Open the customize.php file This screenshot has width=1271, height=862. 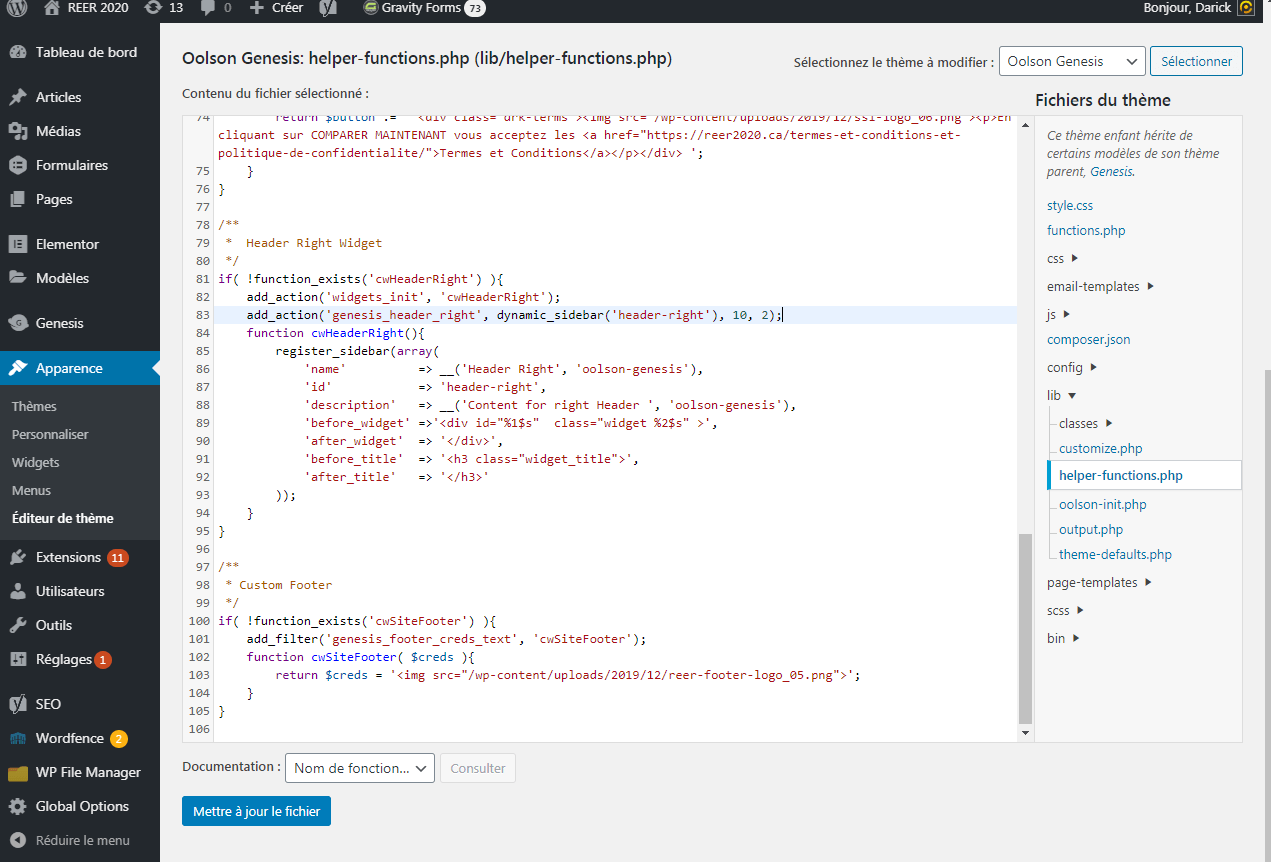click(x=1100, y=448)
